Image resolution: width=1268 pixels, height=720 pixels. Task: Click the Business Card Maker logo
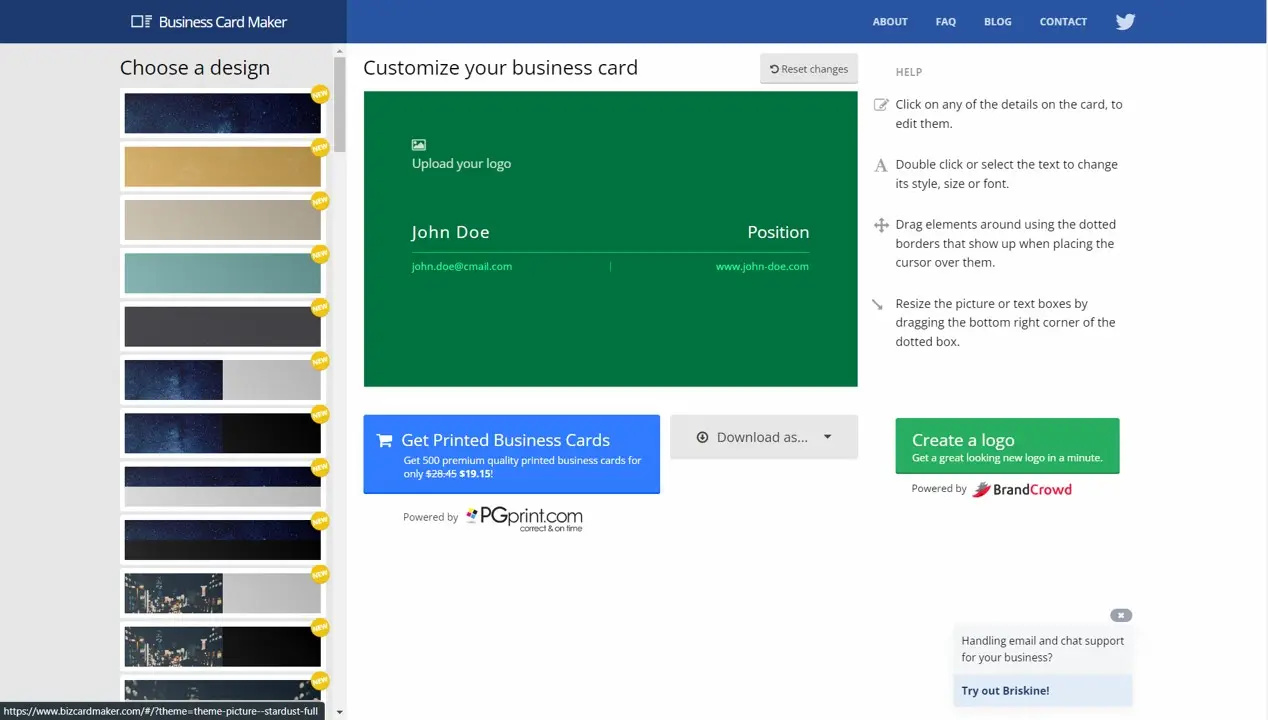209,21
